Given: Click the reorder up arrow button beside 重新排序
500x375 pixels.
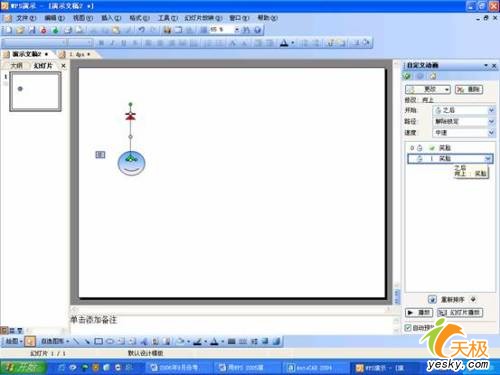Looking at the screenshot, I should pos(432,299).
